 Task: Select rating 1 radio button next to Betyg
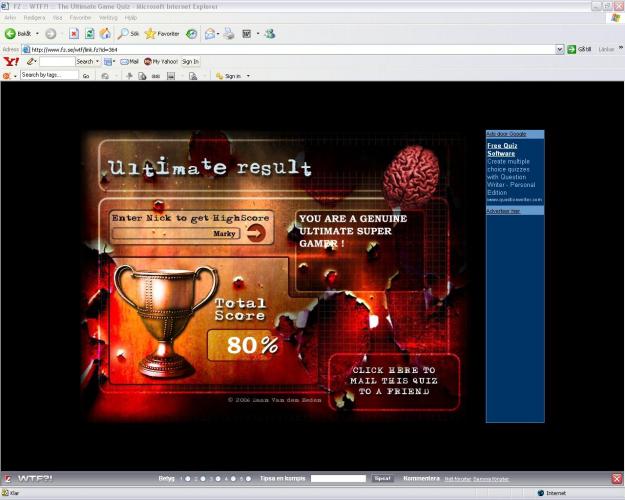(187, 479)
